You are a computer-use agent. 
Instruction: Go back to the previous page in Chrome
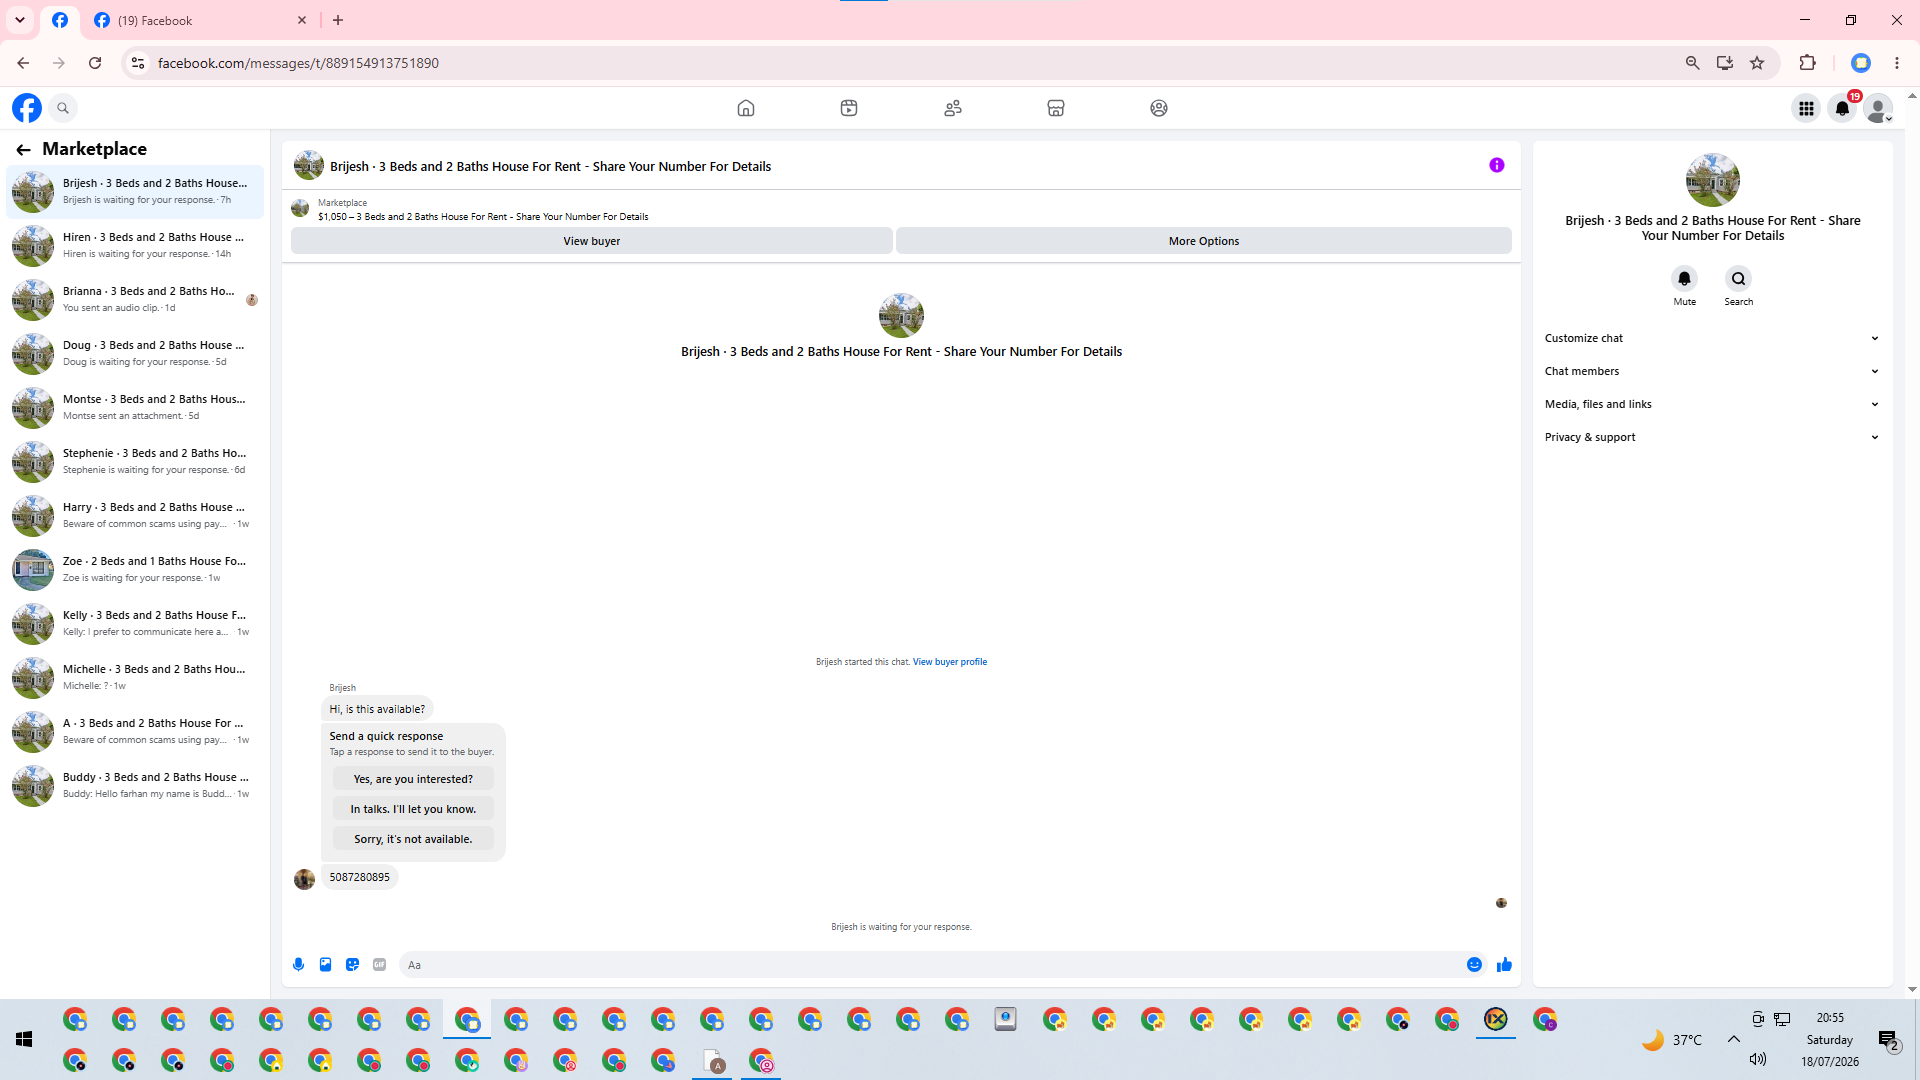[x=23, y=63]
